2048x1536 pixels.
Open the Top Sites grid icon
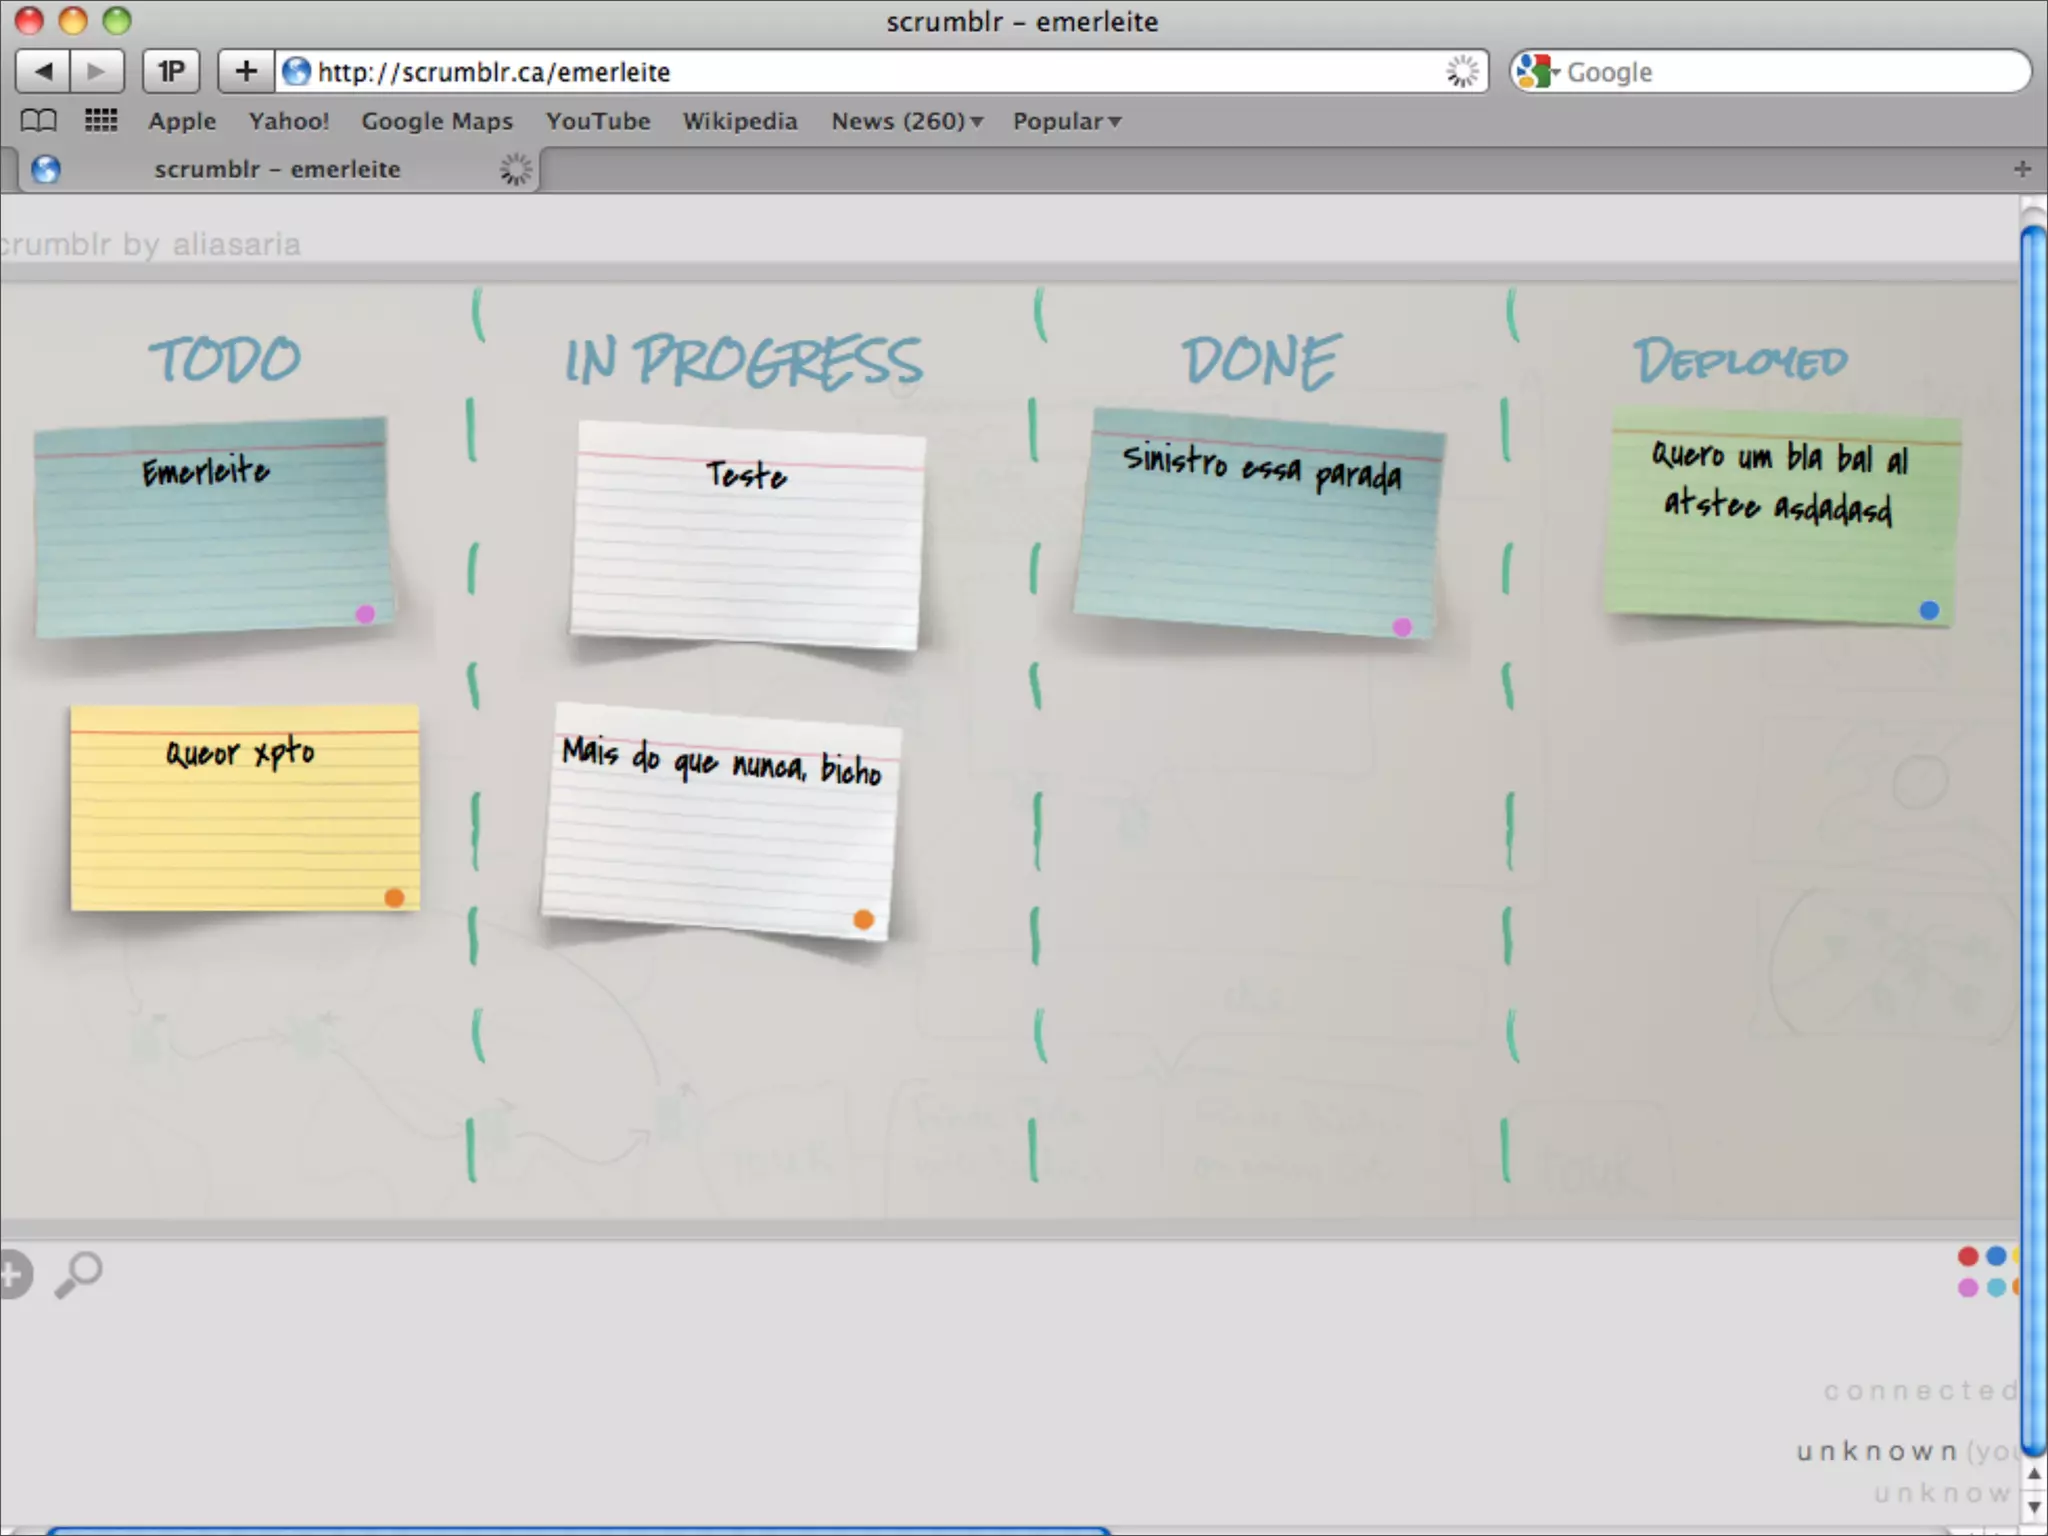tap(101, 121)
